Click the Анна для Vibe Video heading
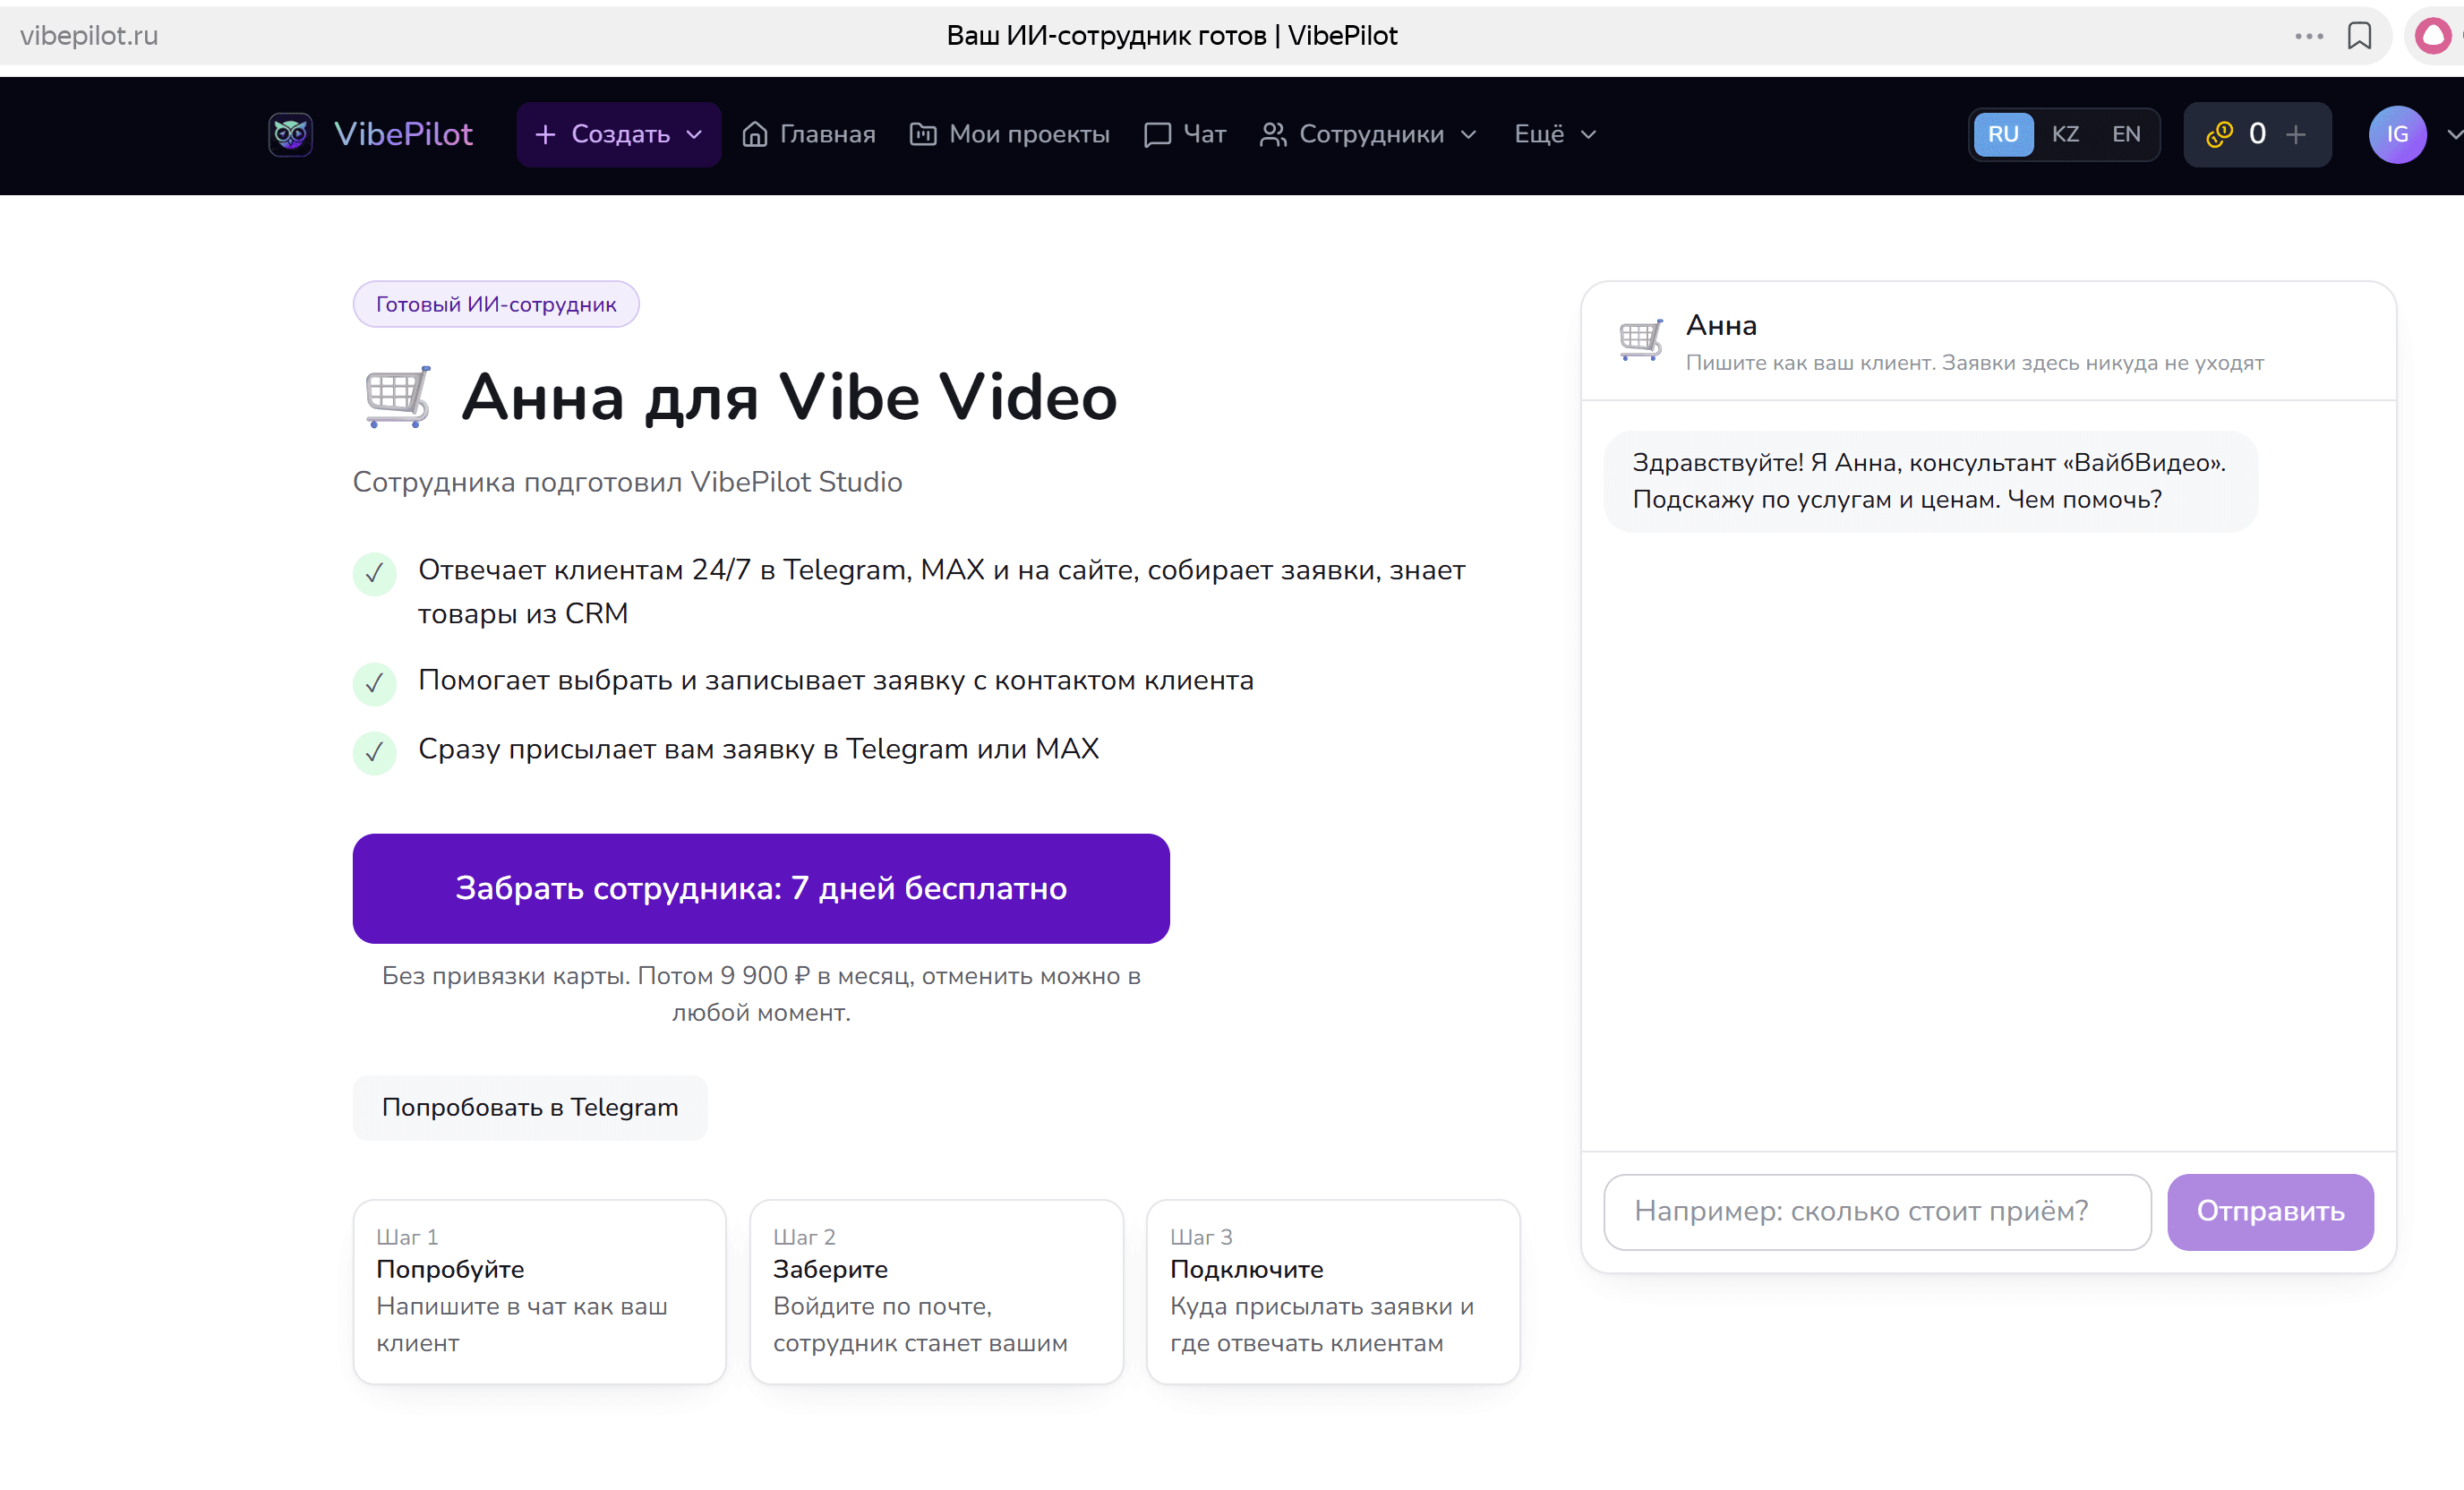This screenshot has width=2464, height=1490. pos(789,397)
